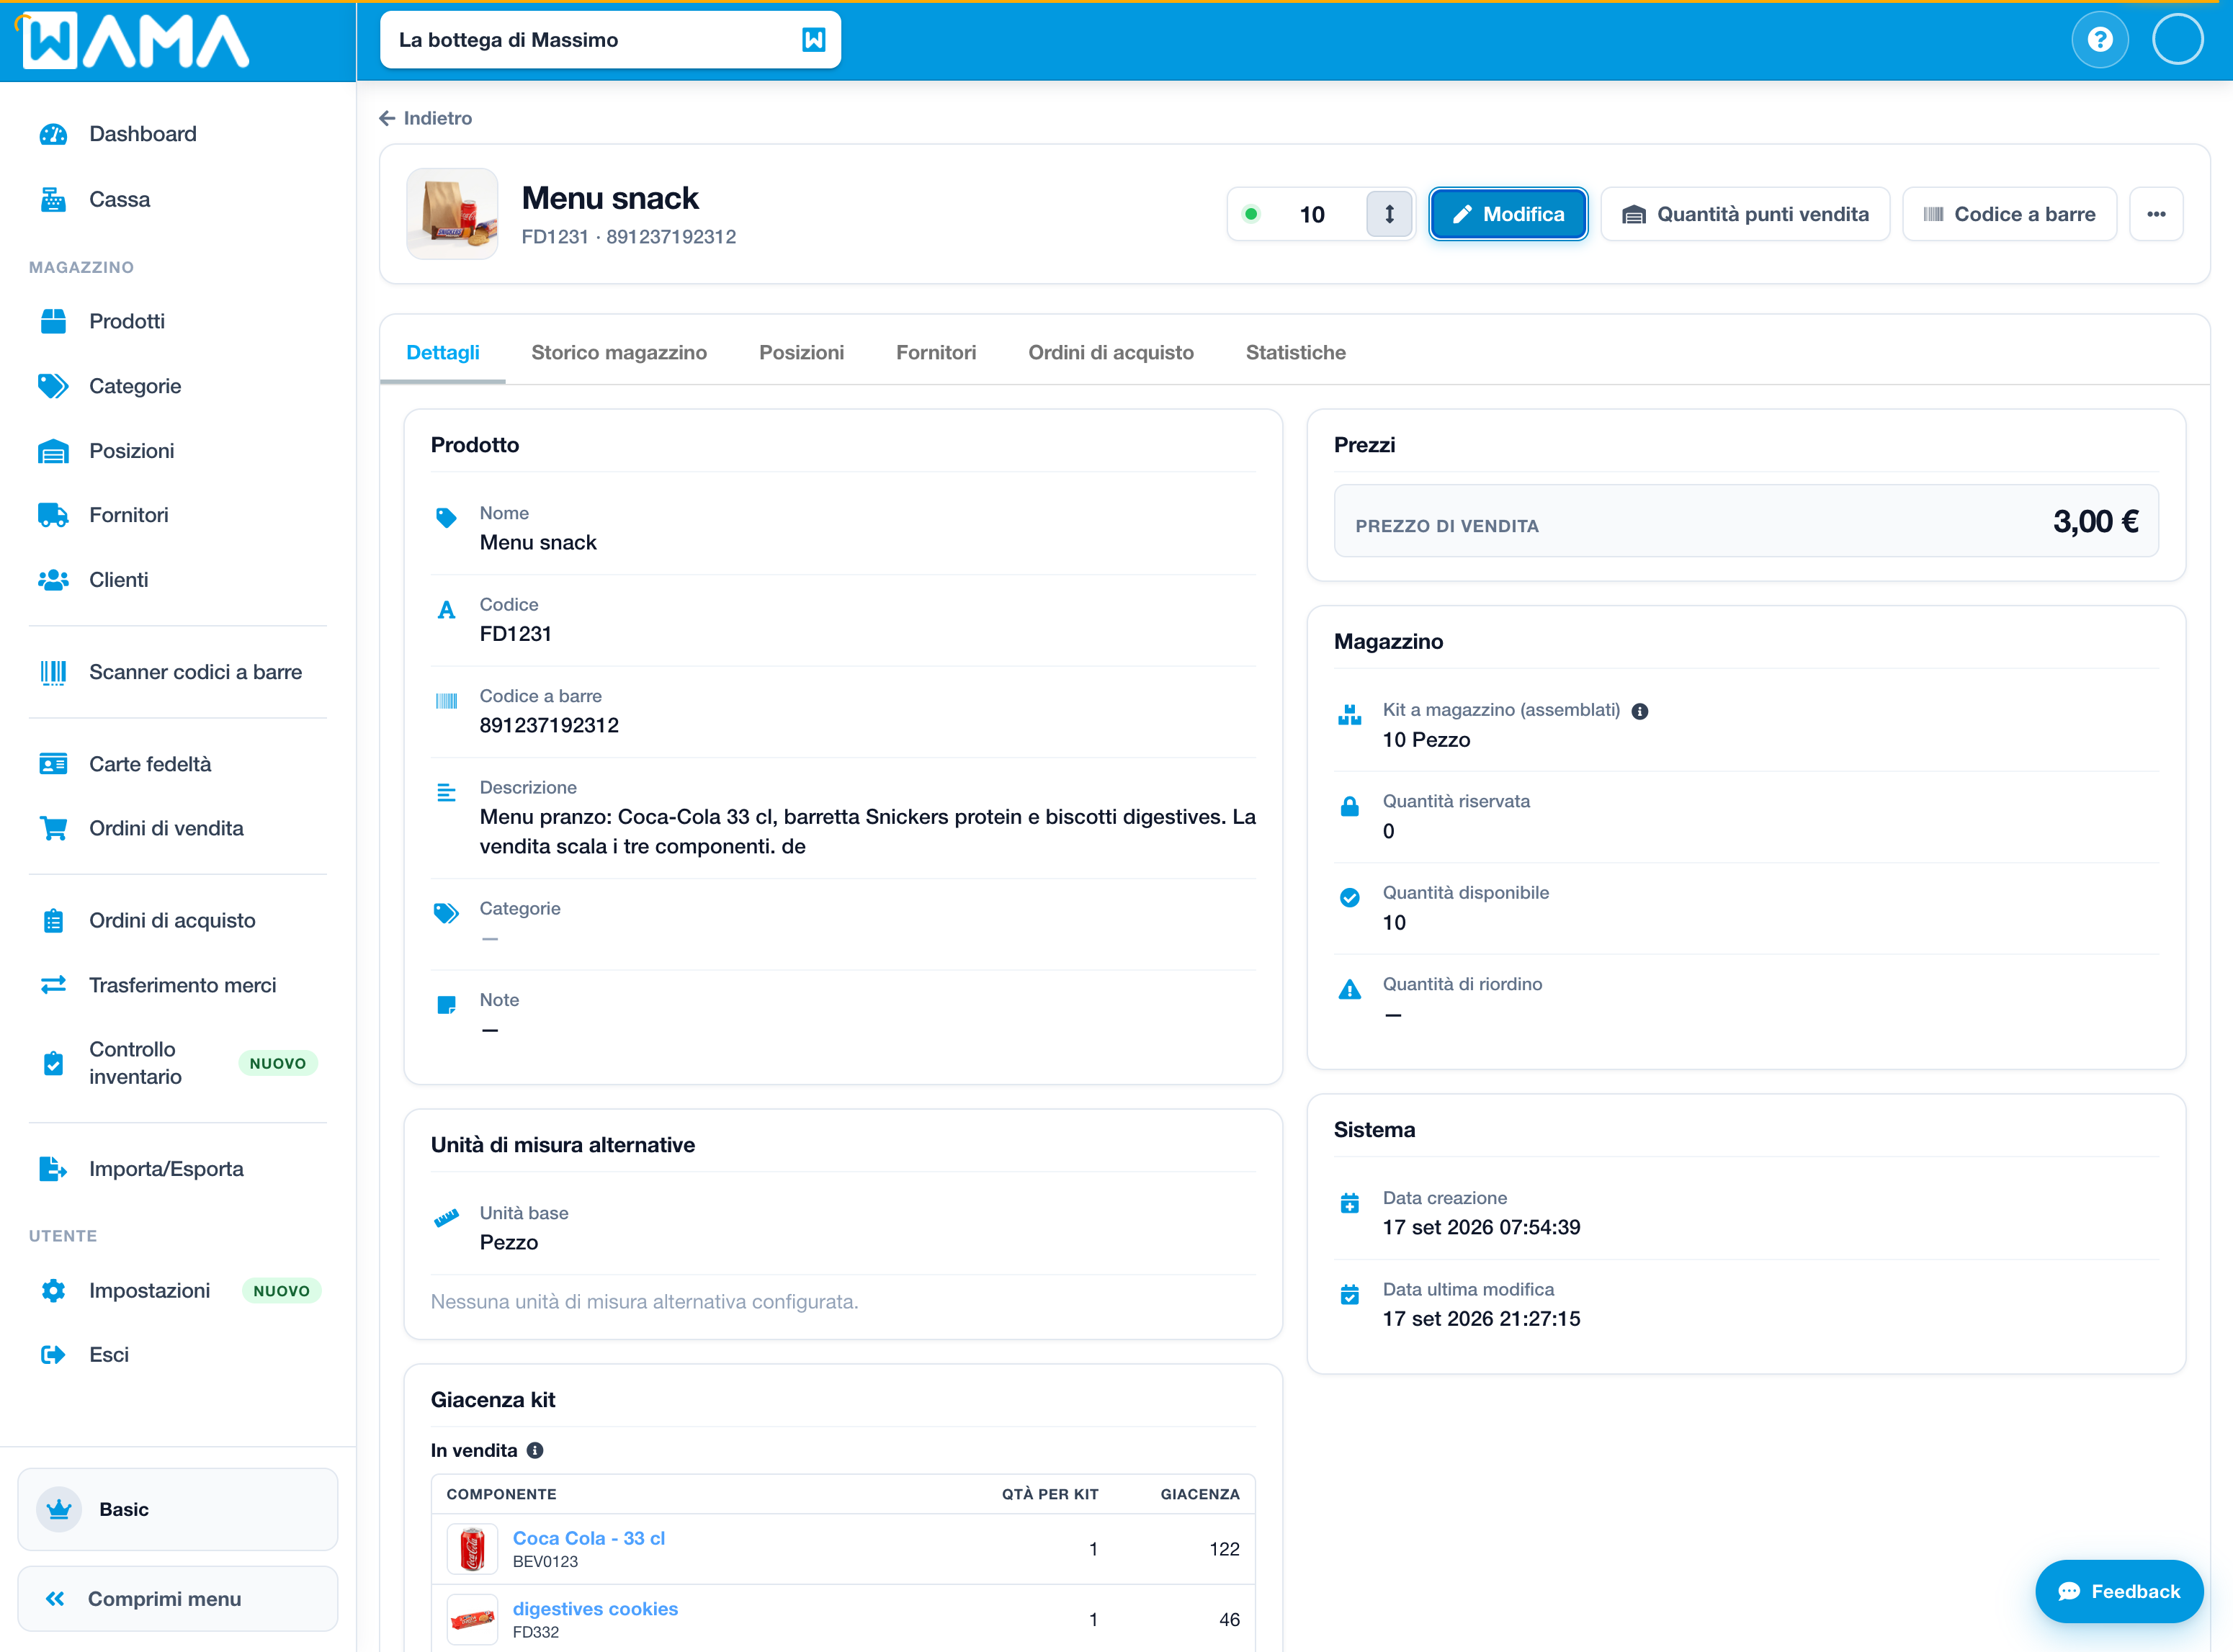2233x1652 pixels.
Task: Click the Basic plan badge
Action: point(178,1510)
